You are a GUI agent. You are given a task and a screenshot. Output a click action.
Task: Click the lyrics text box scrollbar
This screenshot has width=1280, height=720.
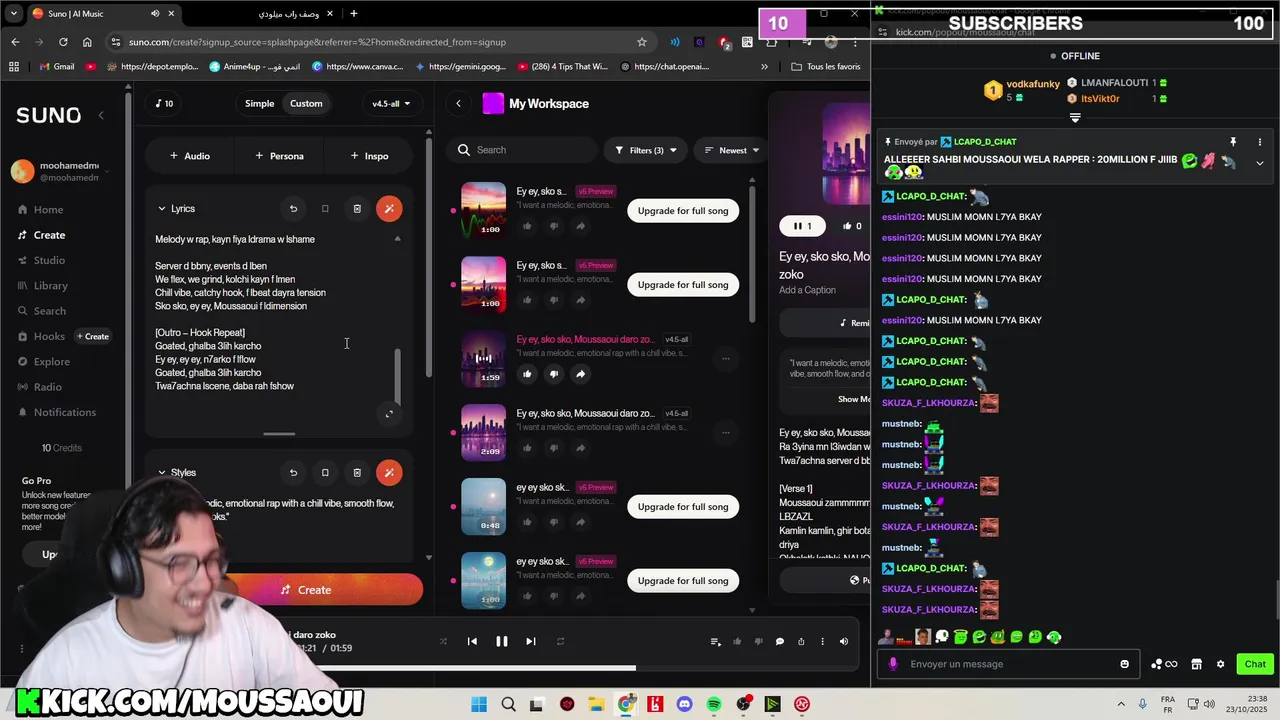[x=398, y=375]
